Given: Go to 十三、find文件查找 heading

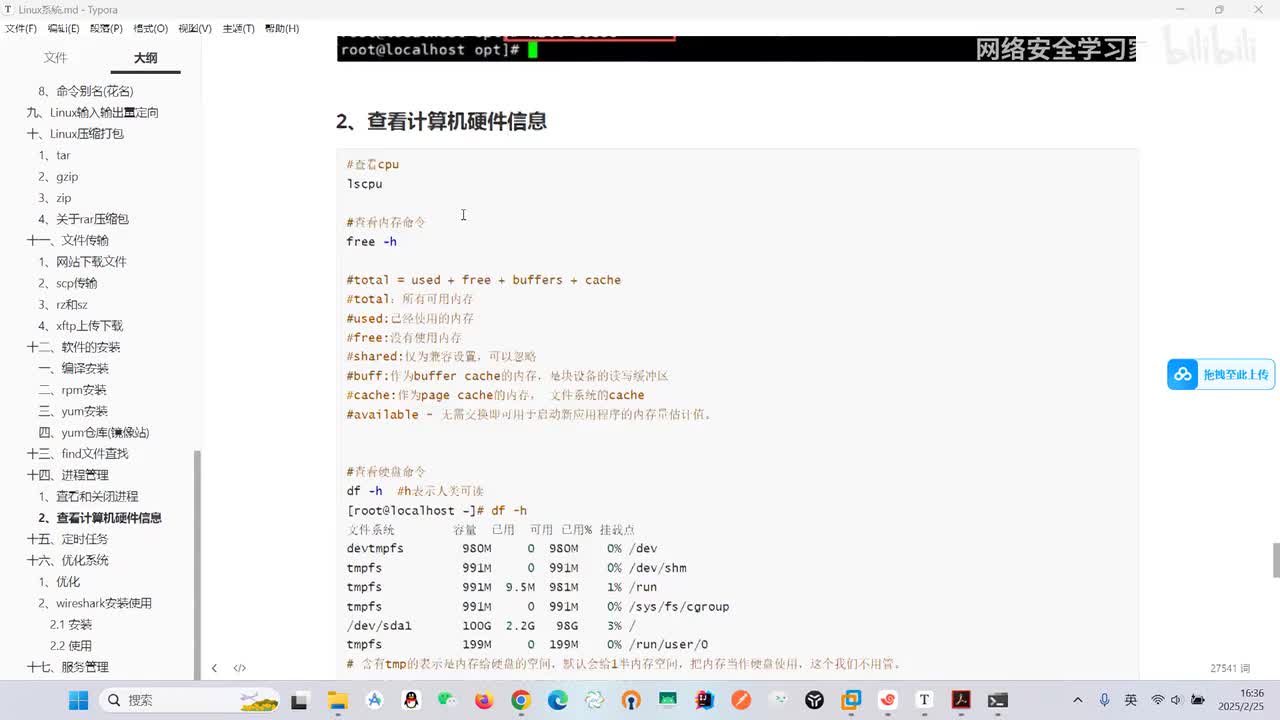Looking at the screenshot, I should point(77,454).
